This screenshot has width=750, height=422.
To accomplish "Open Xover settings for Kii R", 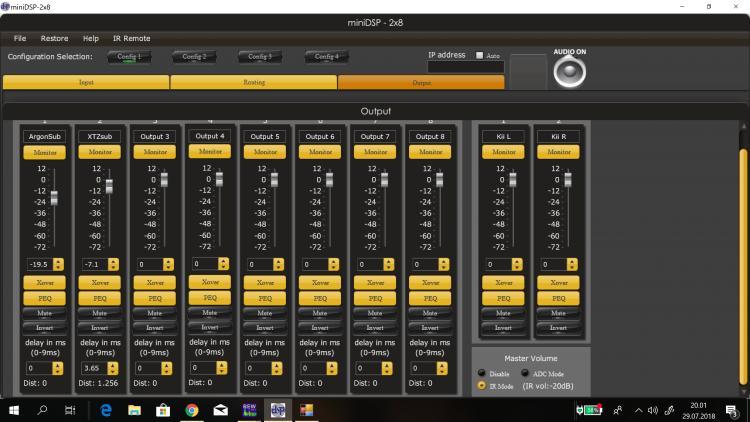I will (x=558, y=283).
